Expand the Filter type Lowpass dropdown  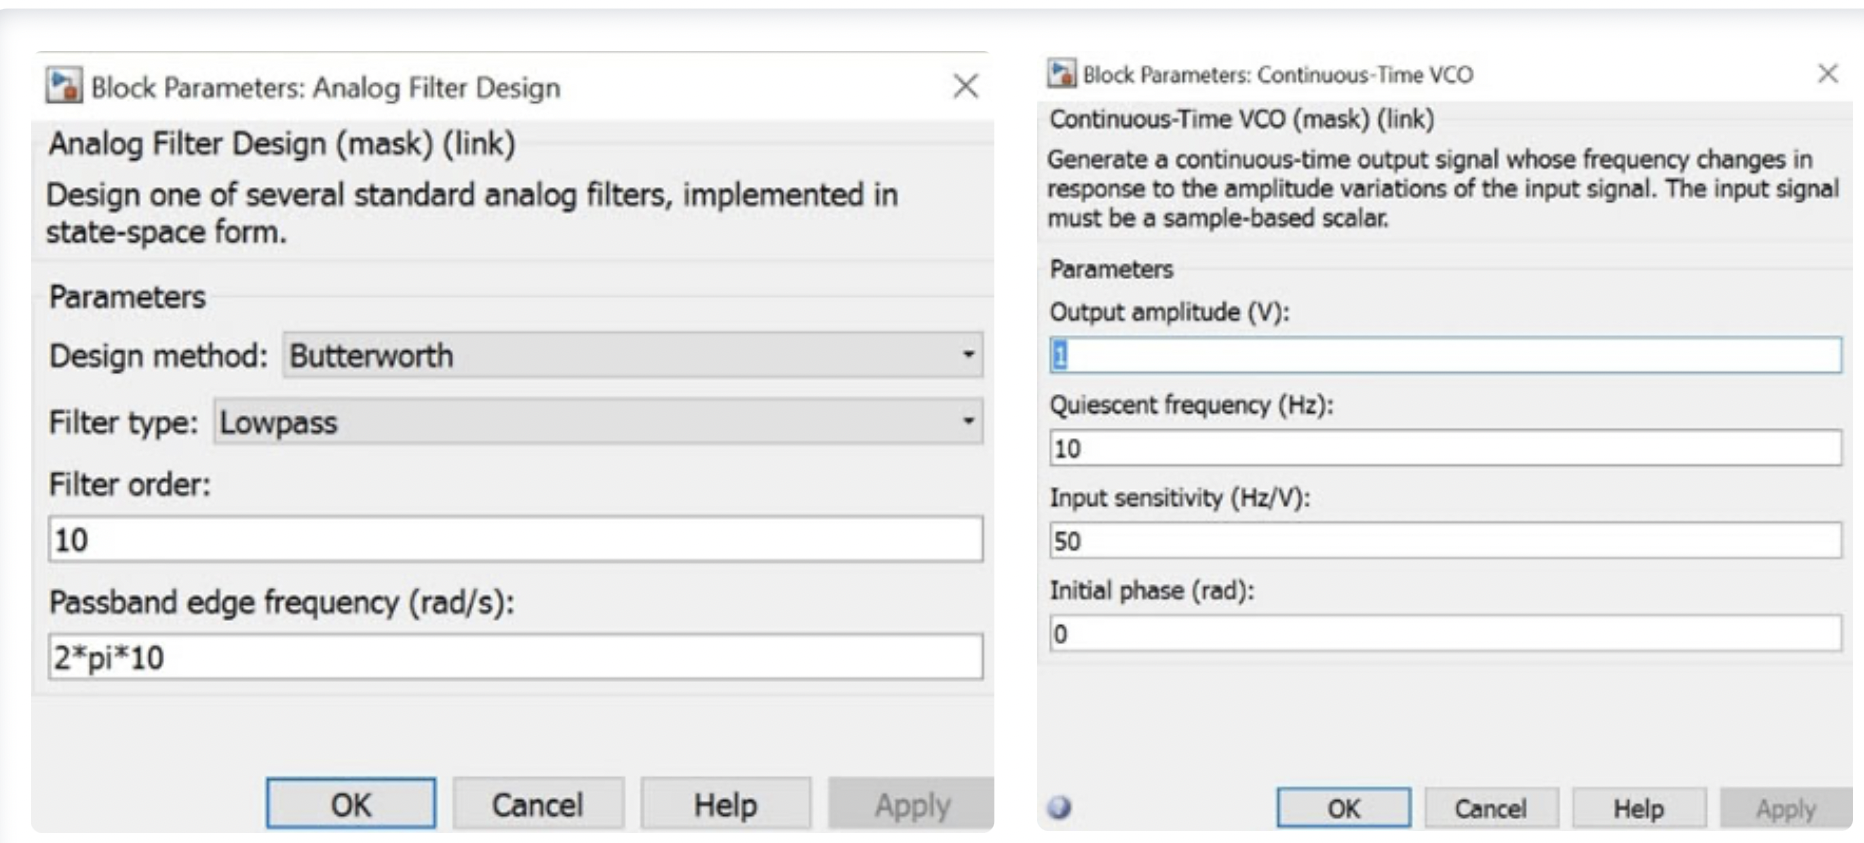click(598, 422)
